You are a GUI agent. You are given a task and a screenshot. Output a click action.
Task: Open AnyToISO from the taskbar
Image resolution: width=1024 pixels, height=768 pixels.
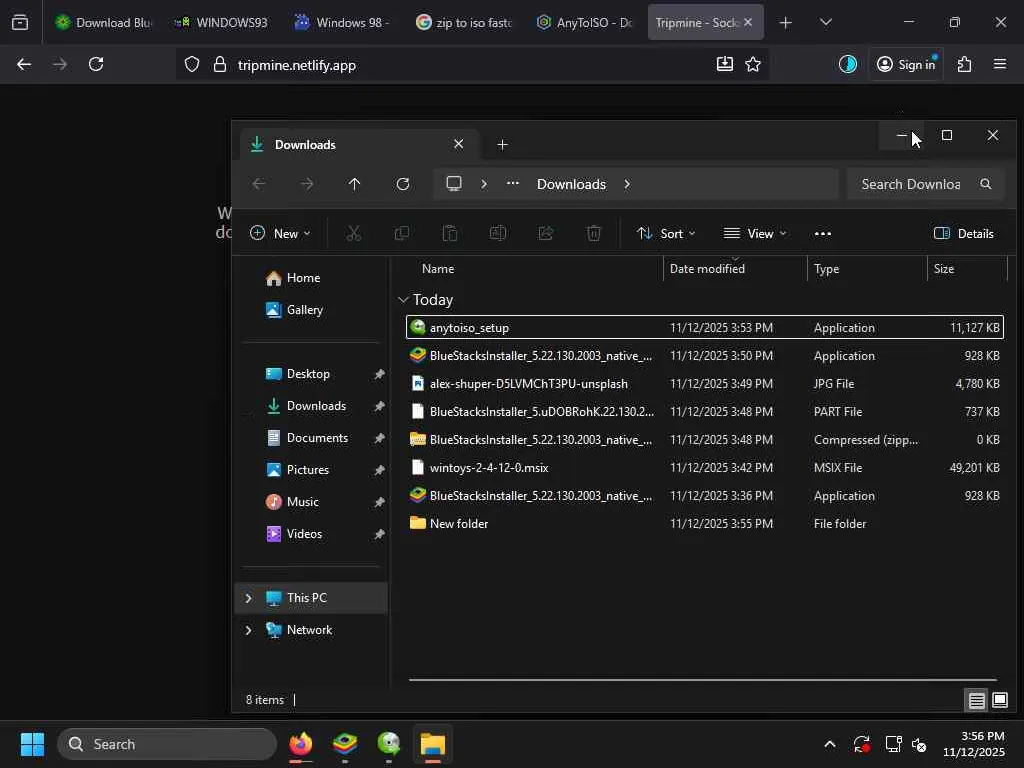389,744
